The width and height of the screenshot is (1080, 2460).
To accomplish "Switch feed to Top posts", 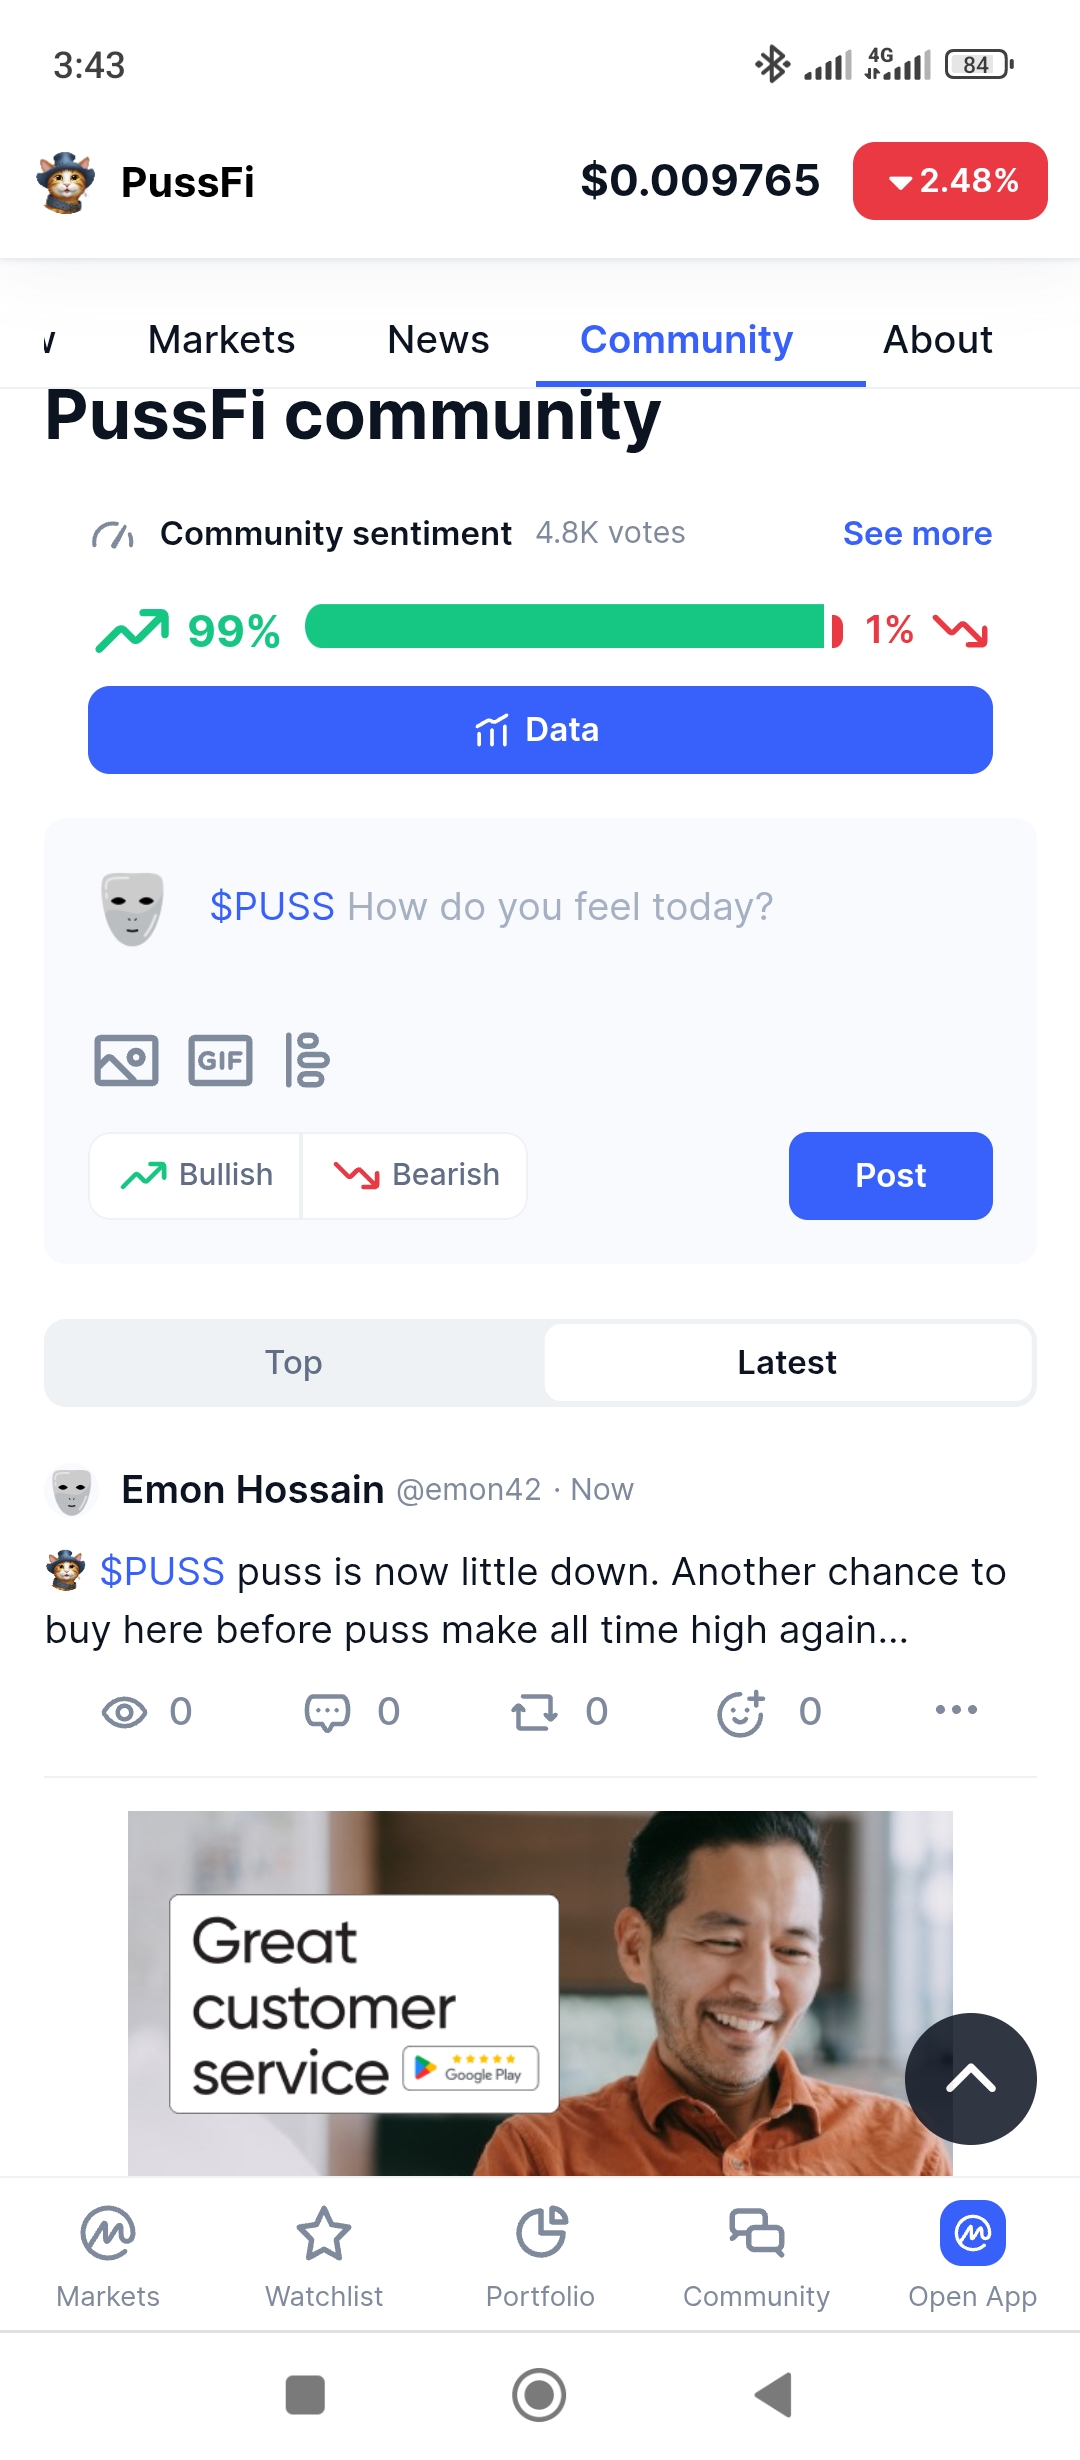I will [x=294, y=1362].
